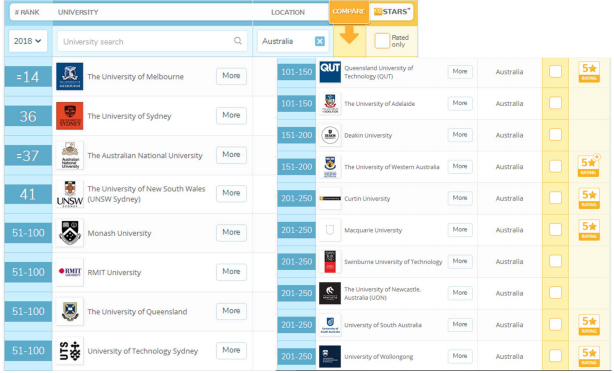Image resolution: width=614 pixels, height=373 pixels.
Task: Click More for Monash University
Action: pyautogui.click(x=231, y=232)
